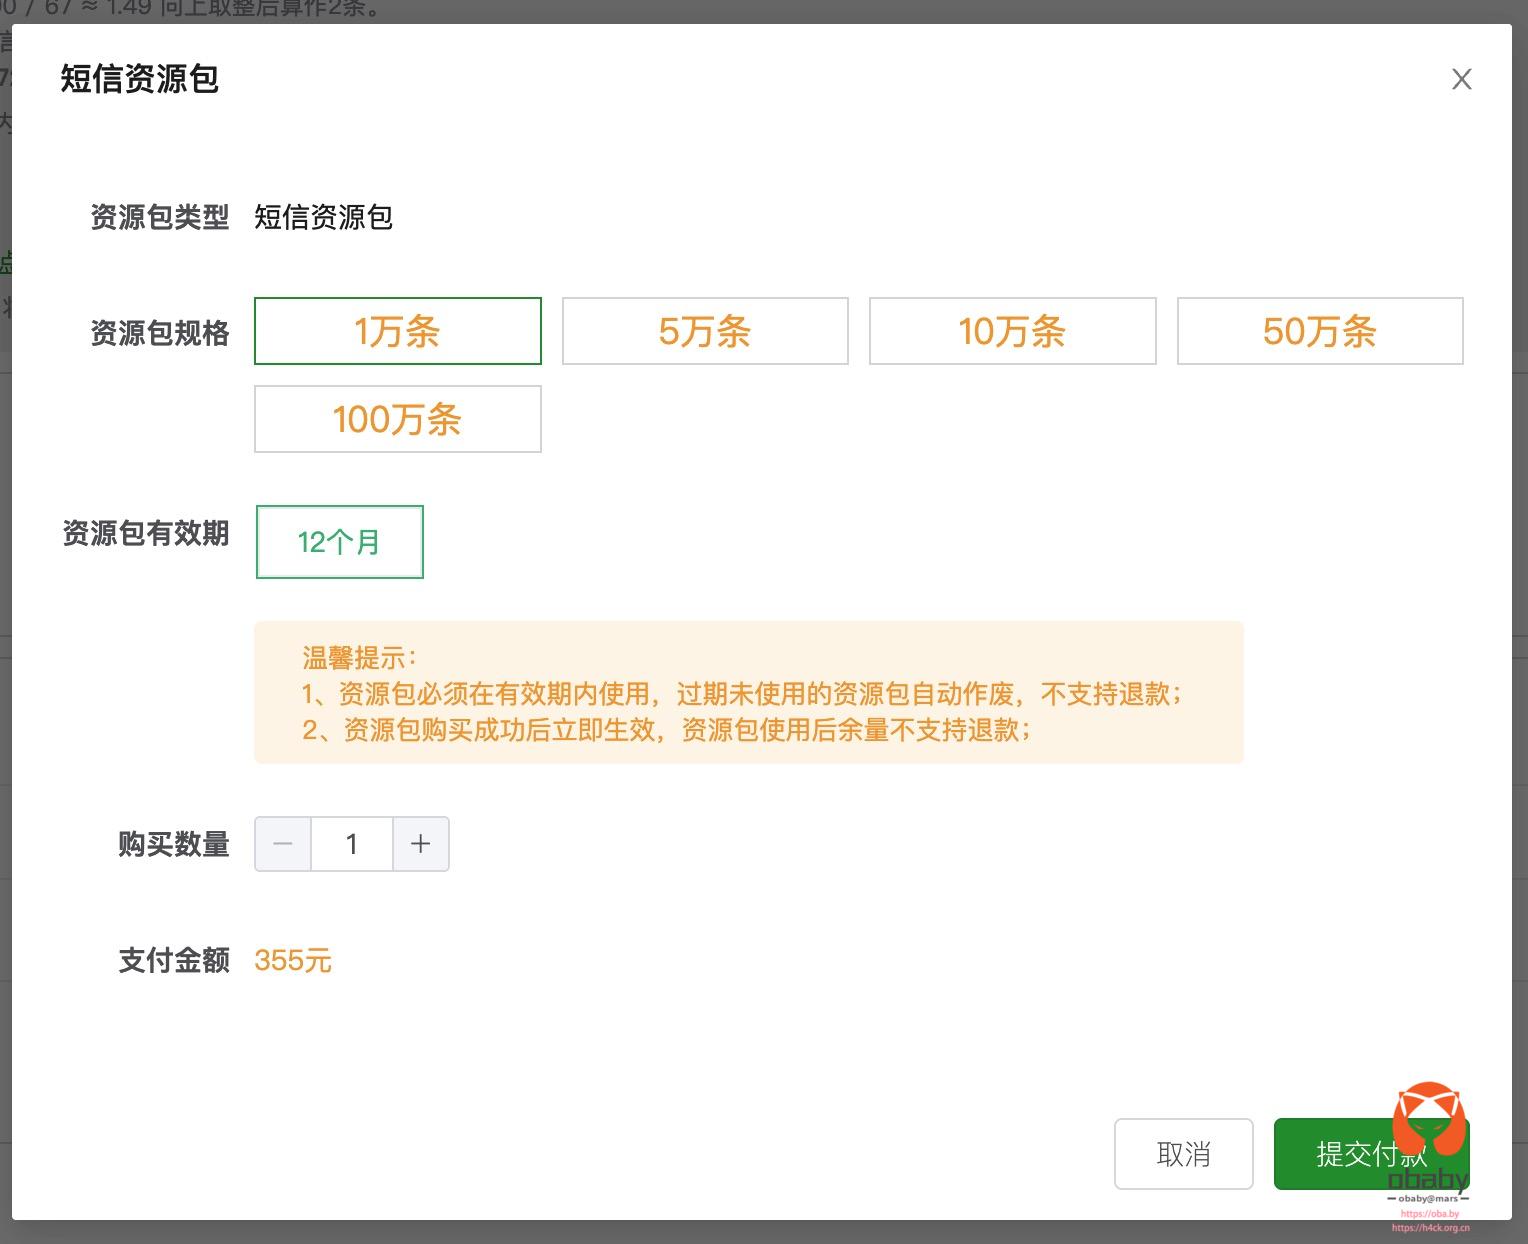Close the 短信资源包 dialog with the X

pos(1461,80)
